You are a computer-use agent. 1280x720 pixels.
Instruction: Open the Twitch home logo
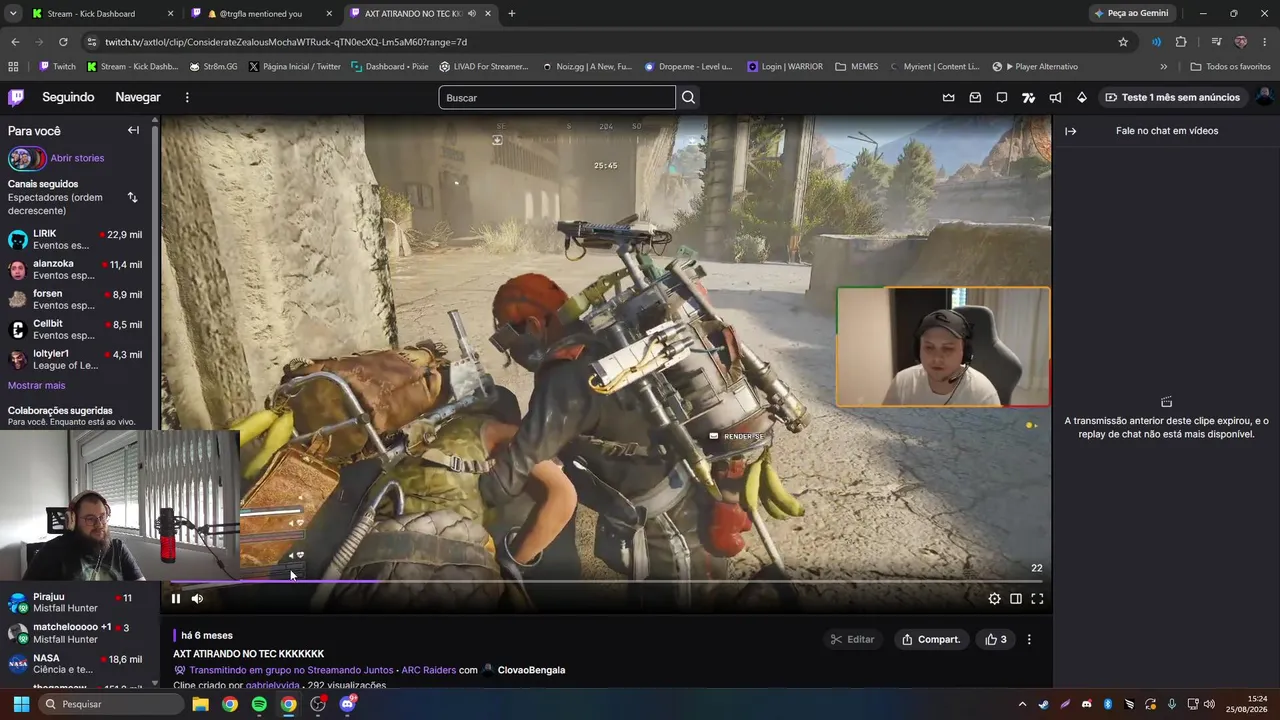pyautogui.click(x=16, y=97)
